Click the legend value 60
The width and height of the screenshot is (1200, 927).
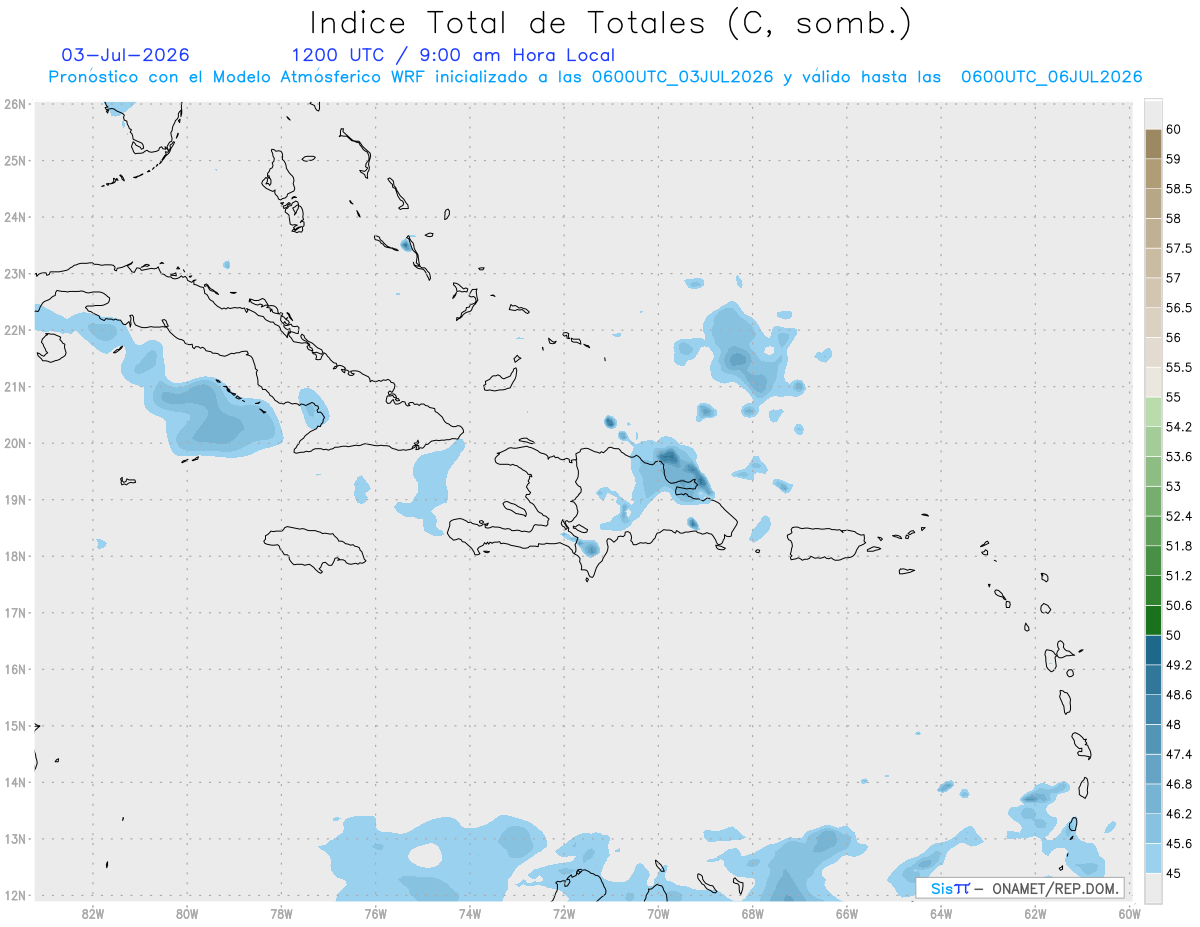(1174, 129)
